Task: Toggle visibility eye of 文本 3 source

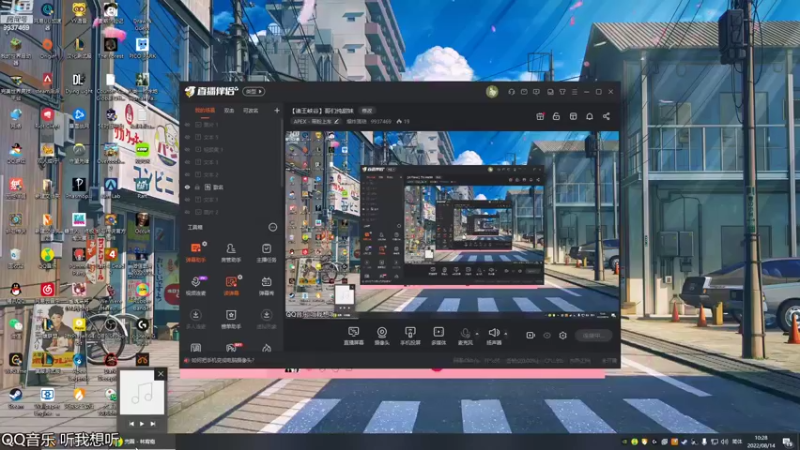Action: tap(187, 199)
